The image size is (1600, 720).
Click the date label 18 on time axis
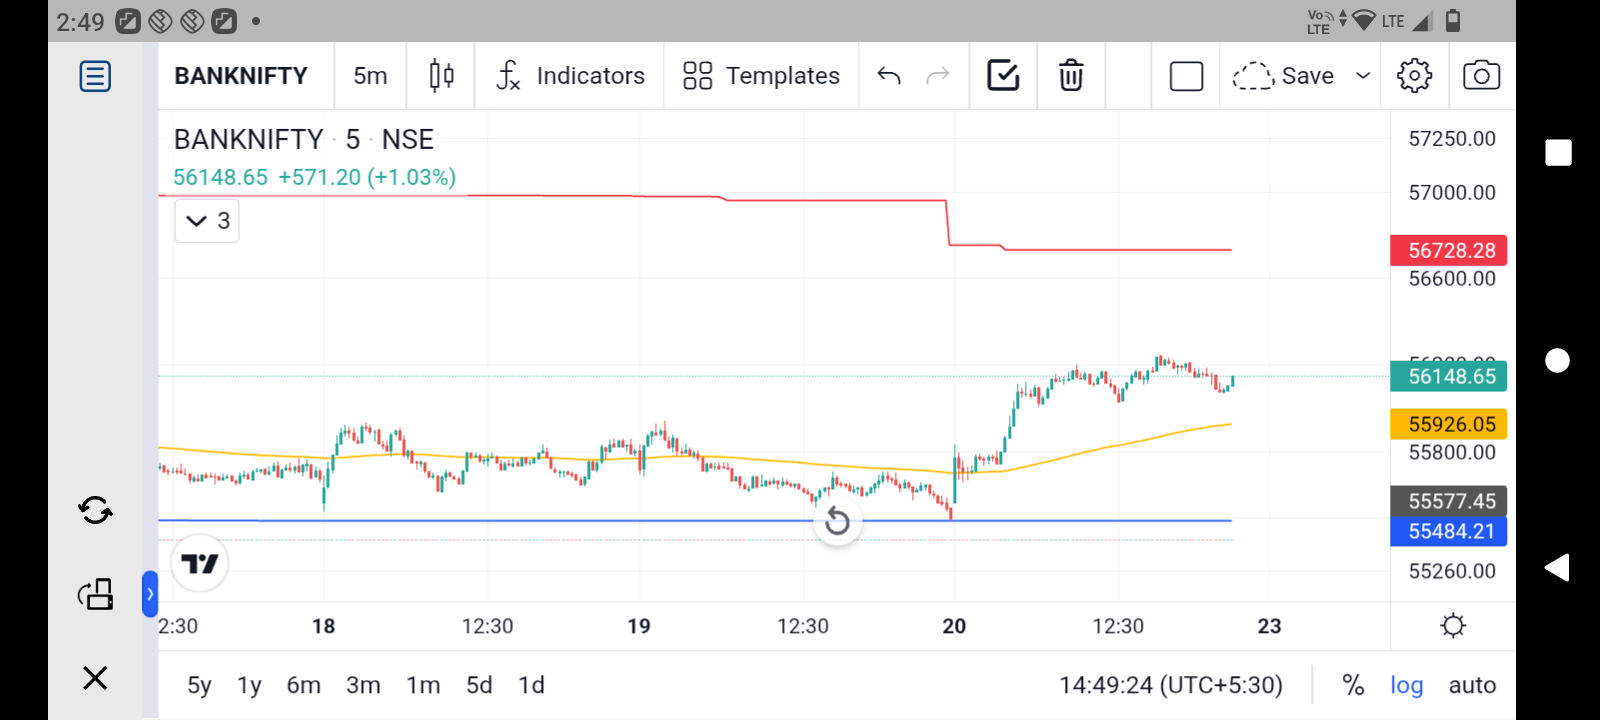pyautogui.click(x=323, y=626)
